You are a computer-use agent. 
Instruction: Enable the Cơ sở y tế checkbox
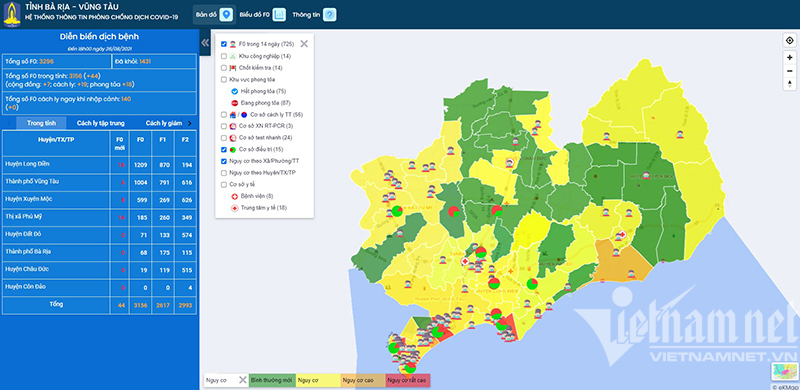[x=223, y=185]
